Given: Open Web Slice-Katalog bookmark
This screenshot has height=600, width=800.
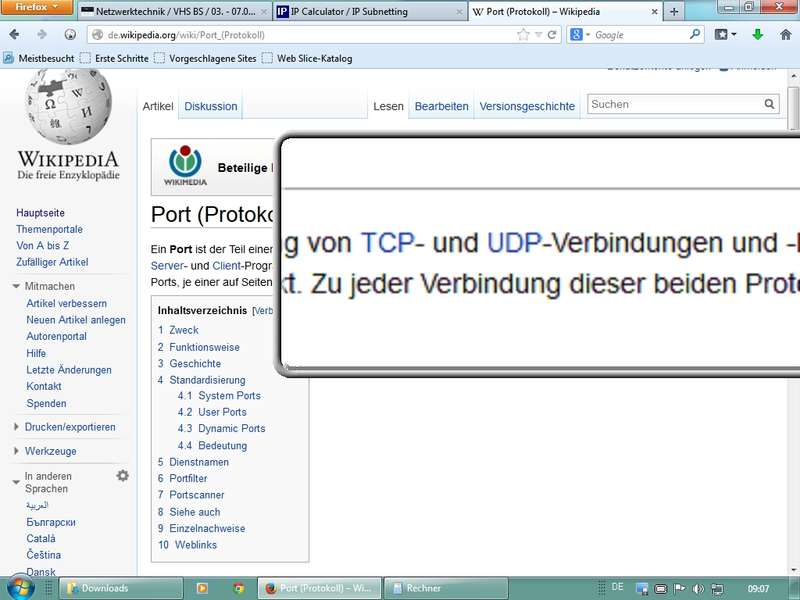Looking at the screenshot, I should (307, 58).
